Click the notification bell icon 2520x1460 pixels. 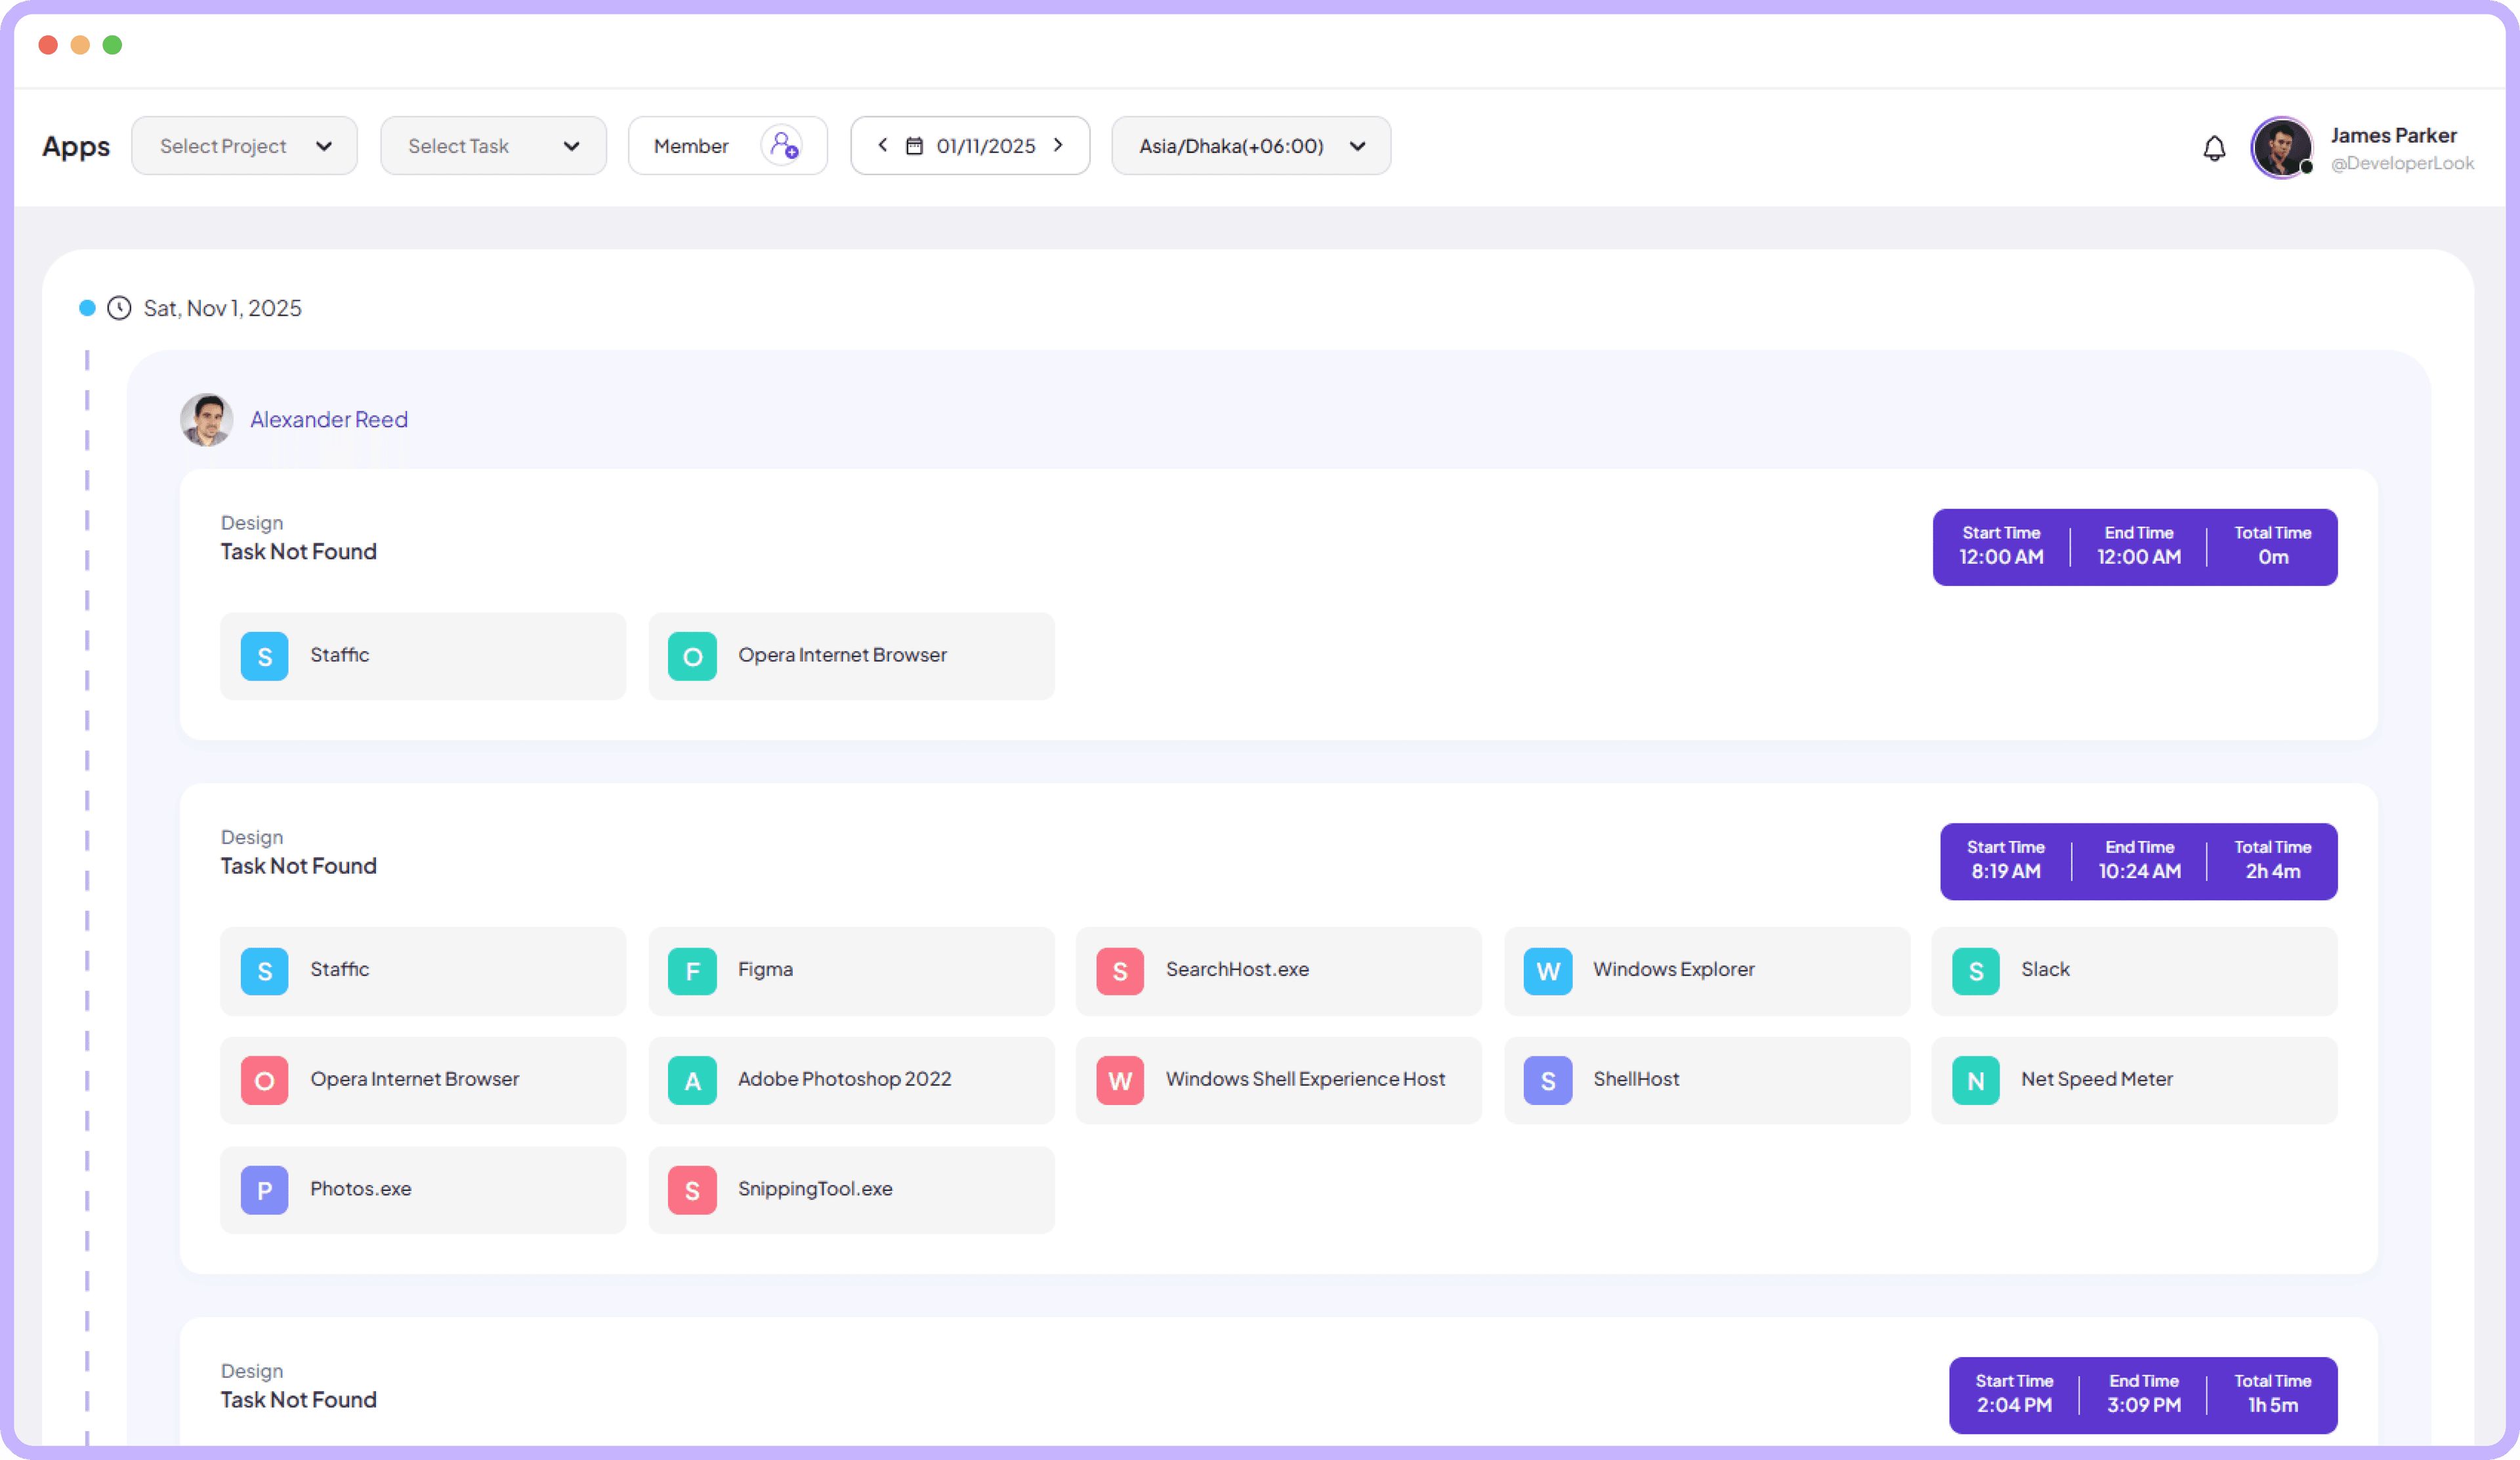2215,147
